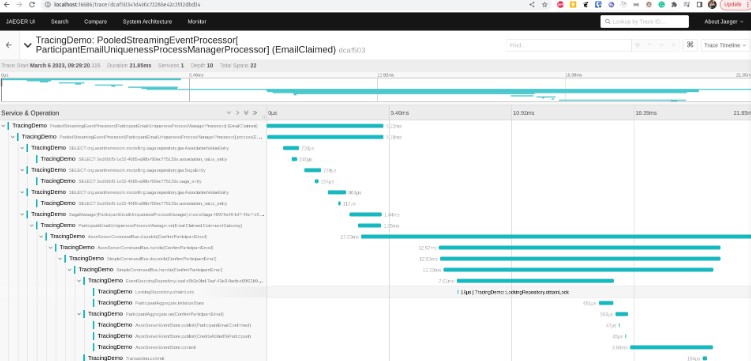
Task: Open the browser side panel icon
Action: 700,4
